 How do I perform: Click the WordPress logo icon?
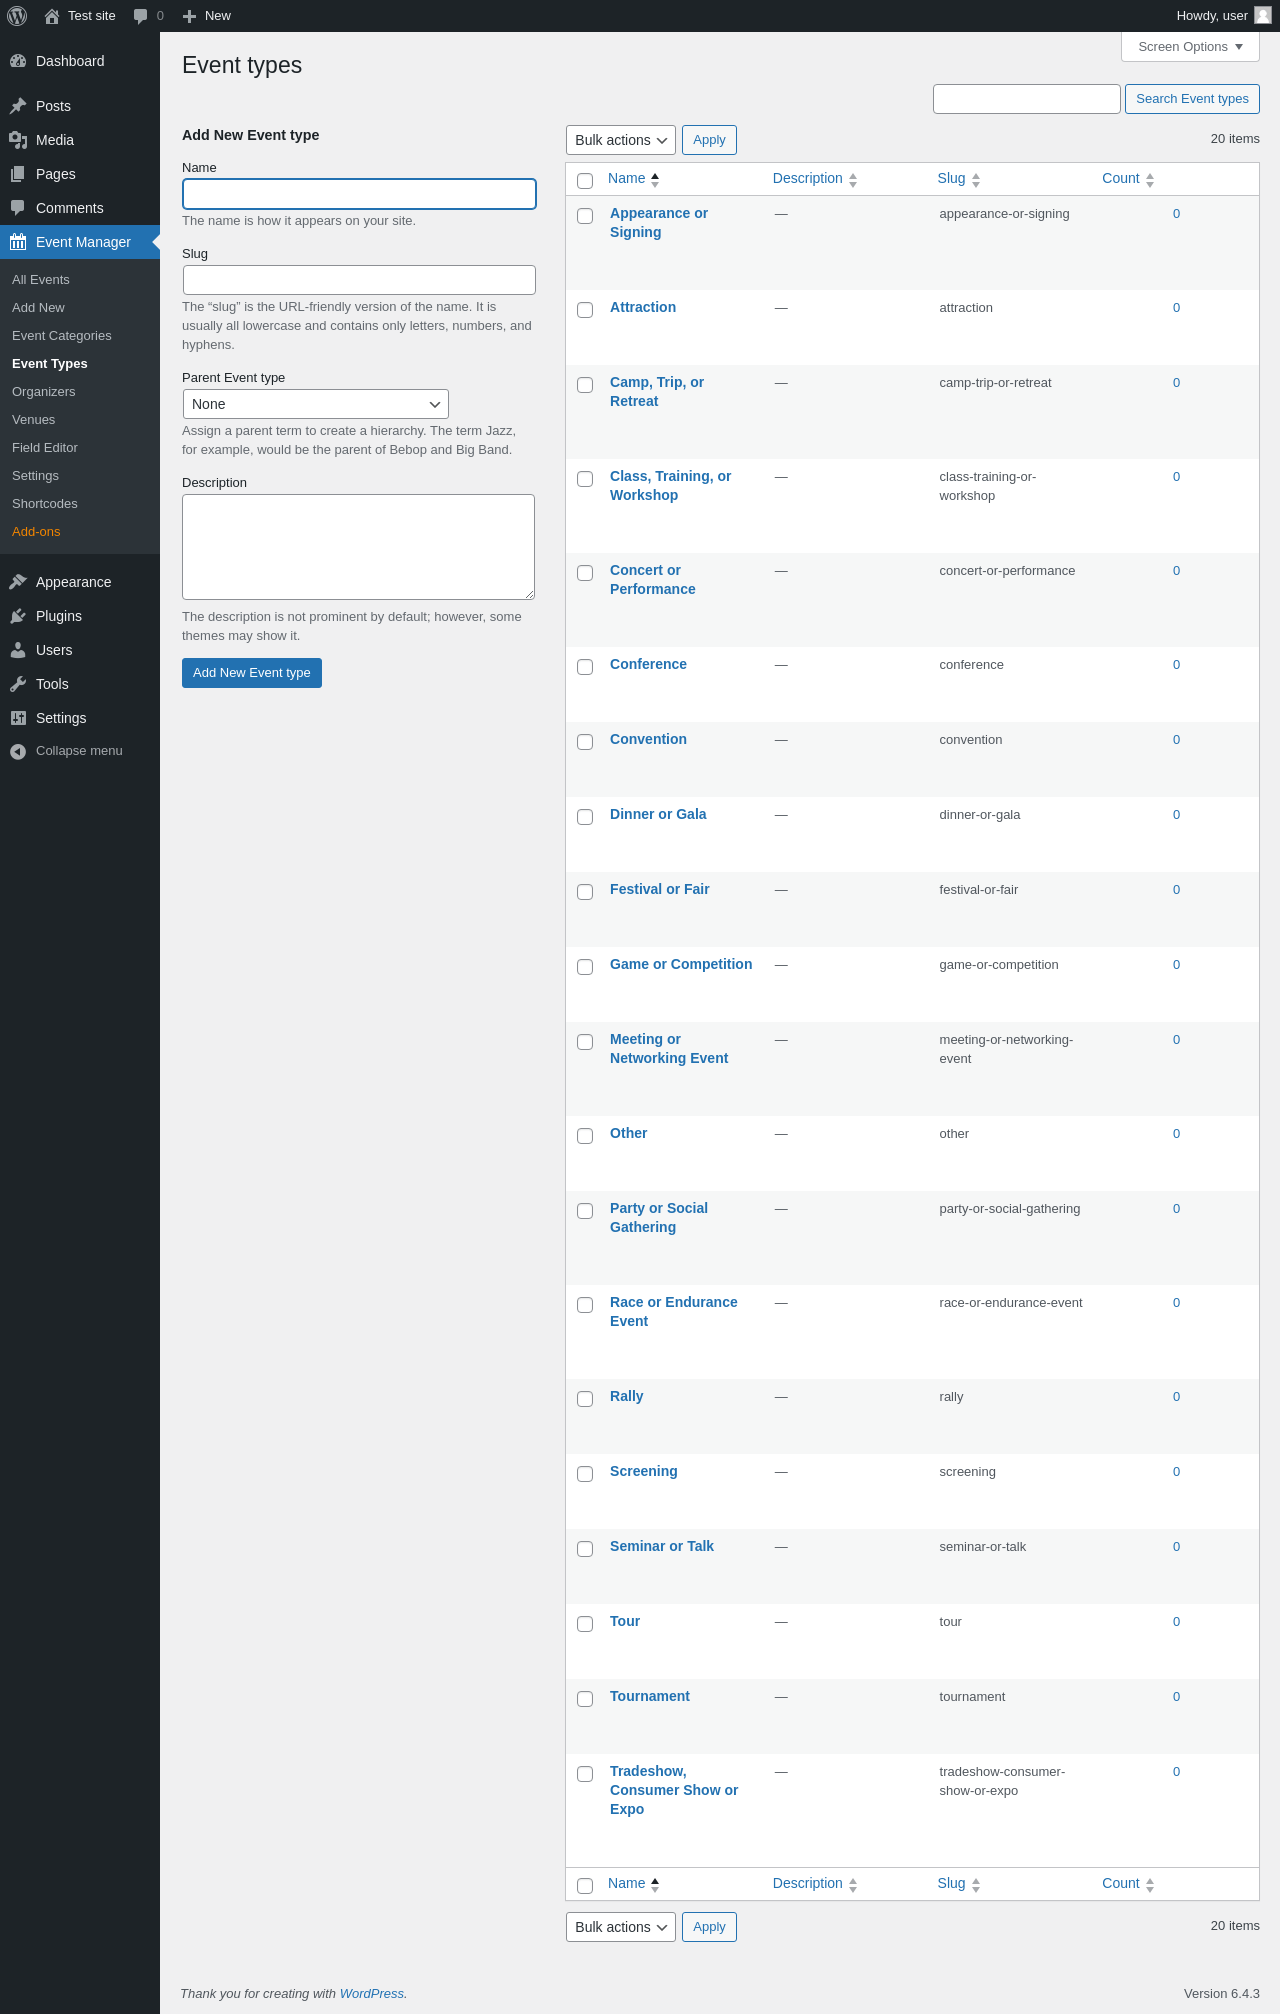point(17,16)
